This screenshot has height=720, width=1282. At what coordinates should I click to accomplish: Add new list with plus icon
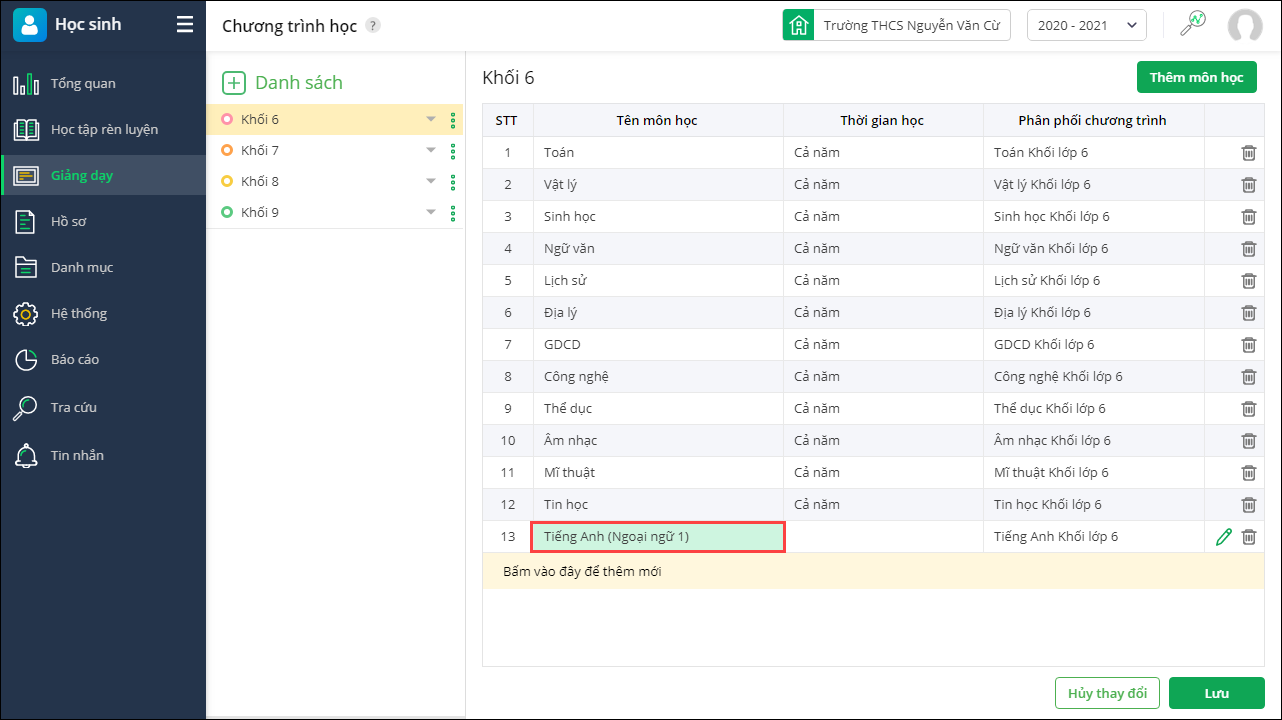tap(233, 83)
